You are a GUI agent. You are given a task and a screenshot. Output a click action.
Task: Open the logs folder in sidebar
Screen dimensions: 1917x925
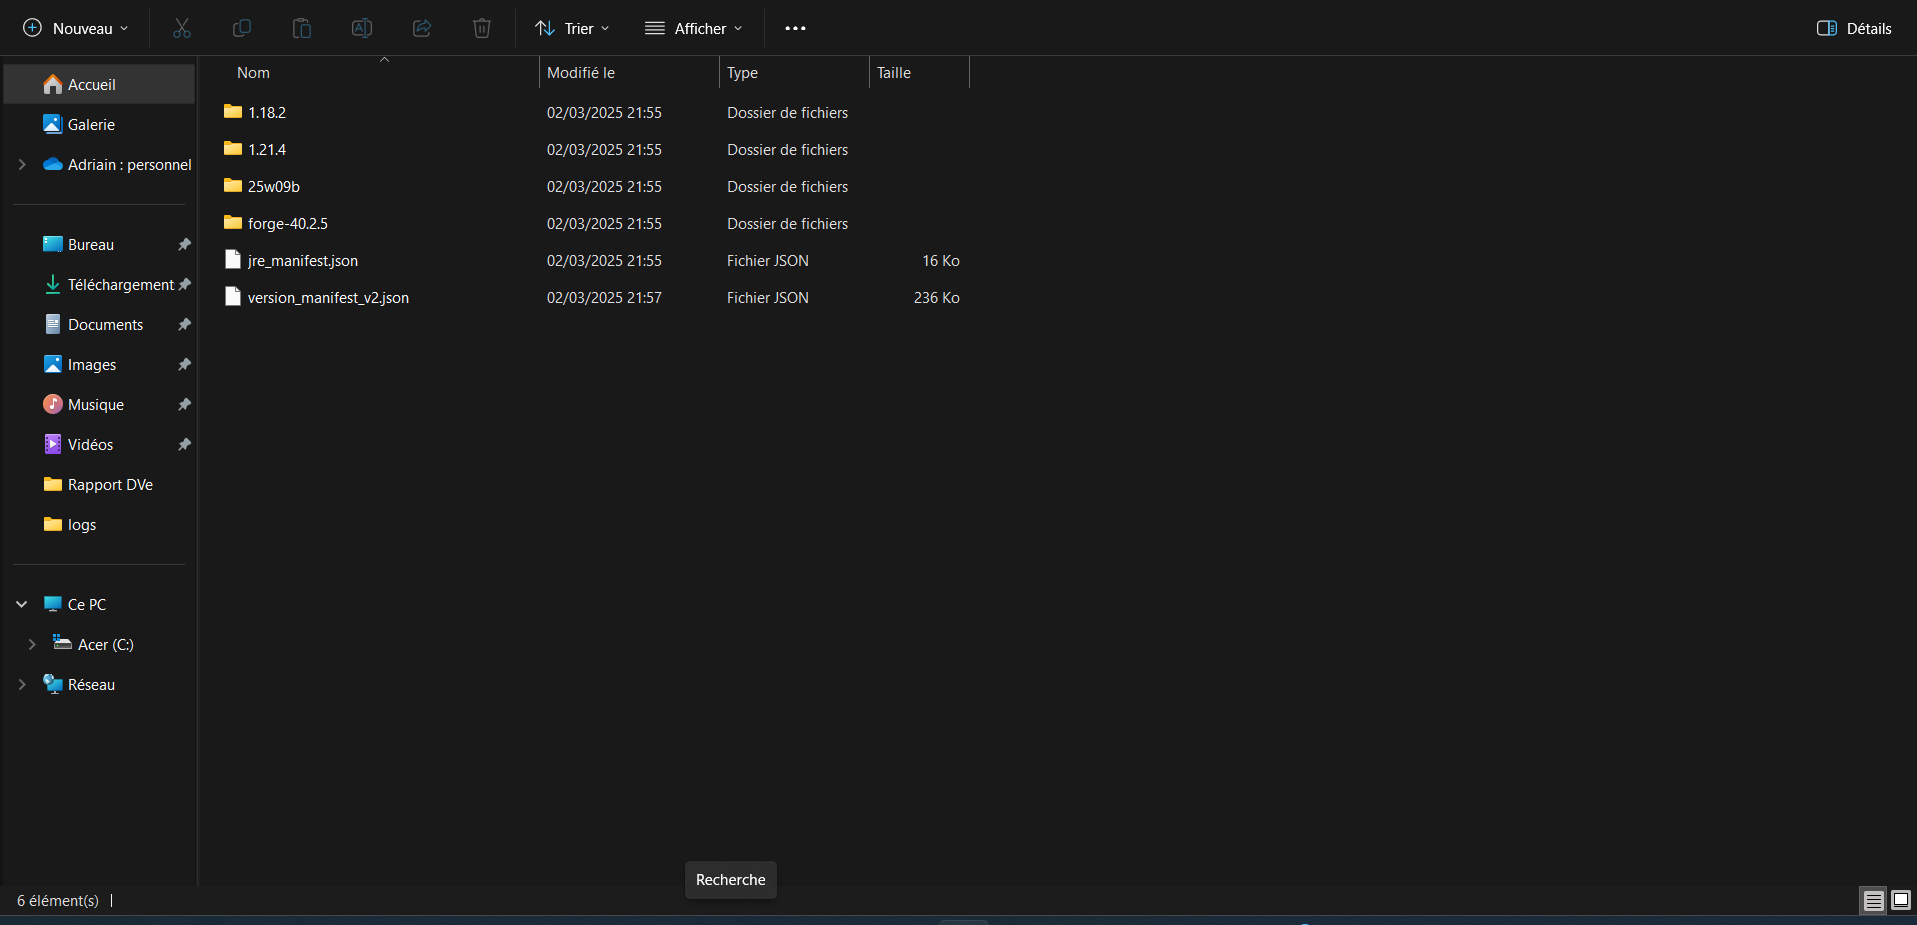[x=100, y=524]
